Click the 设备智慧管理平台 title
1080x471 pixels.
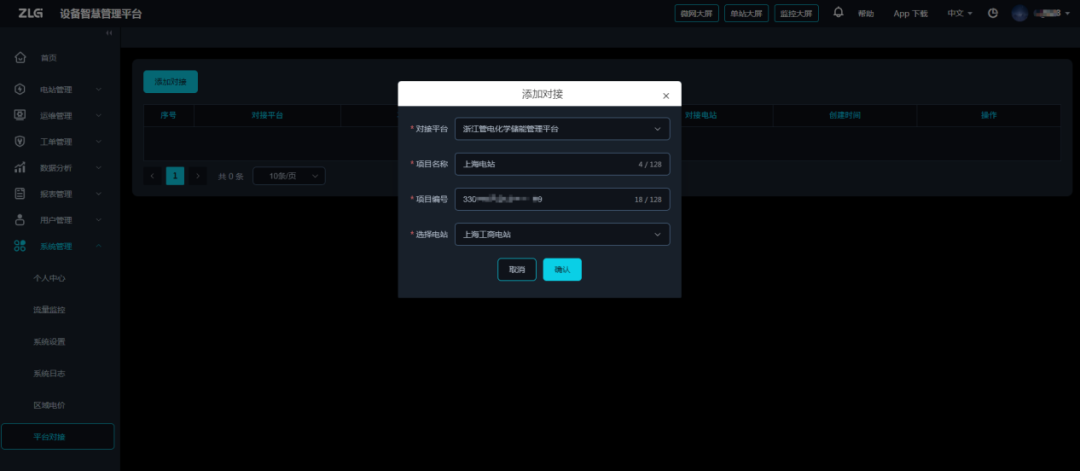point(101,14)
